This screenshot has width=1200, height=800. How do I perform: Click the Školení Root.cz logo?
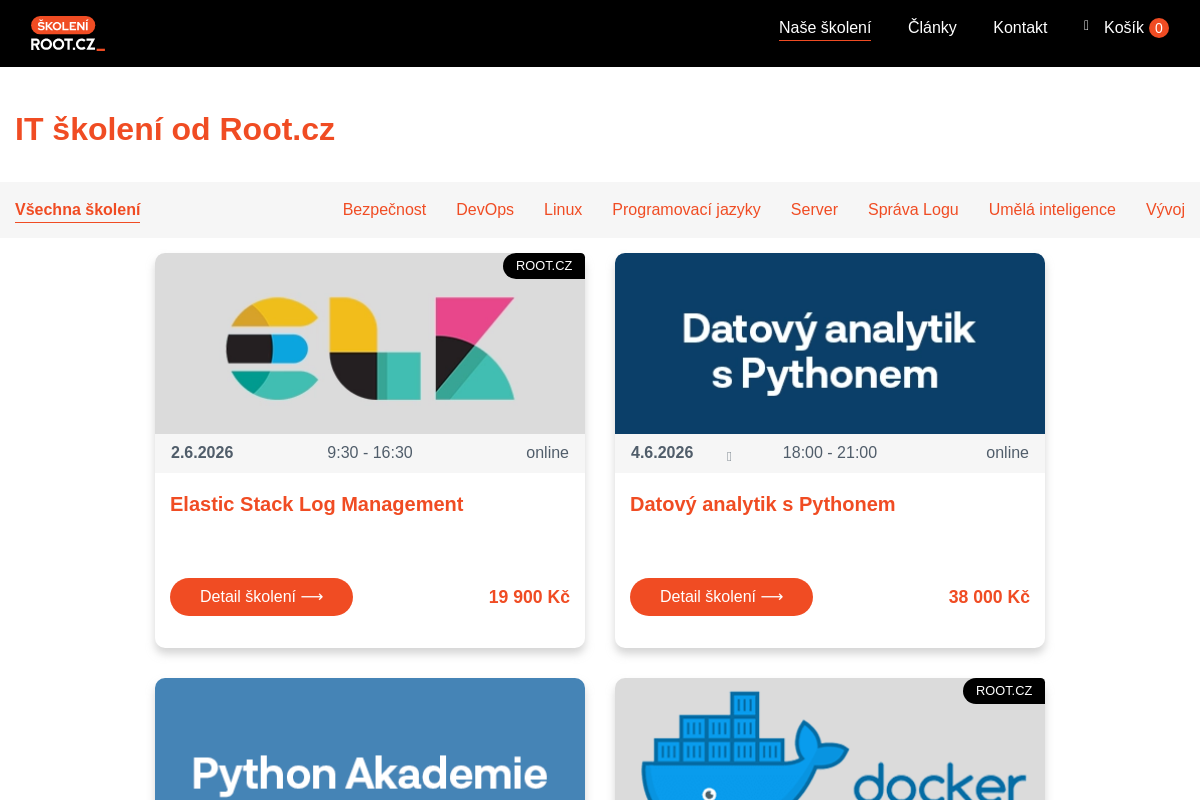click(x=67, y=33)
